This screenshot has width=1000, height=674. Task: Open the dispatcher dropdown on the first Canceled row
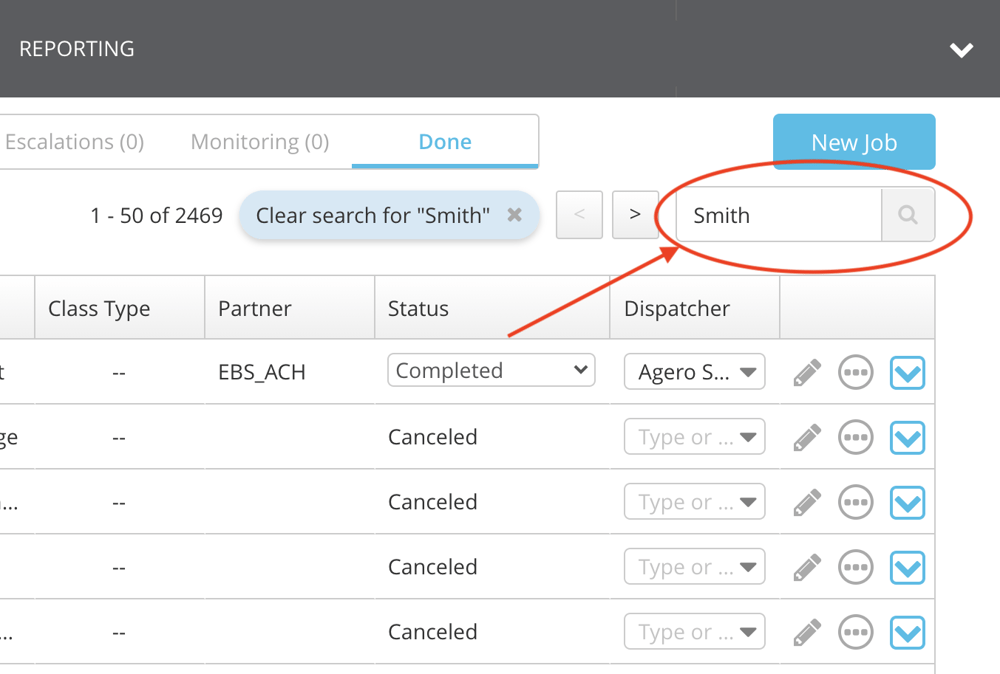tap(695, 437)
